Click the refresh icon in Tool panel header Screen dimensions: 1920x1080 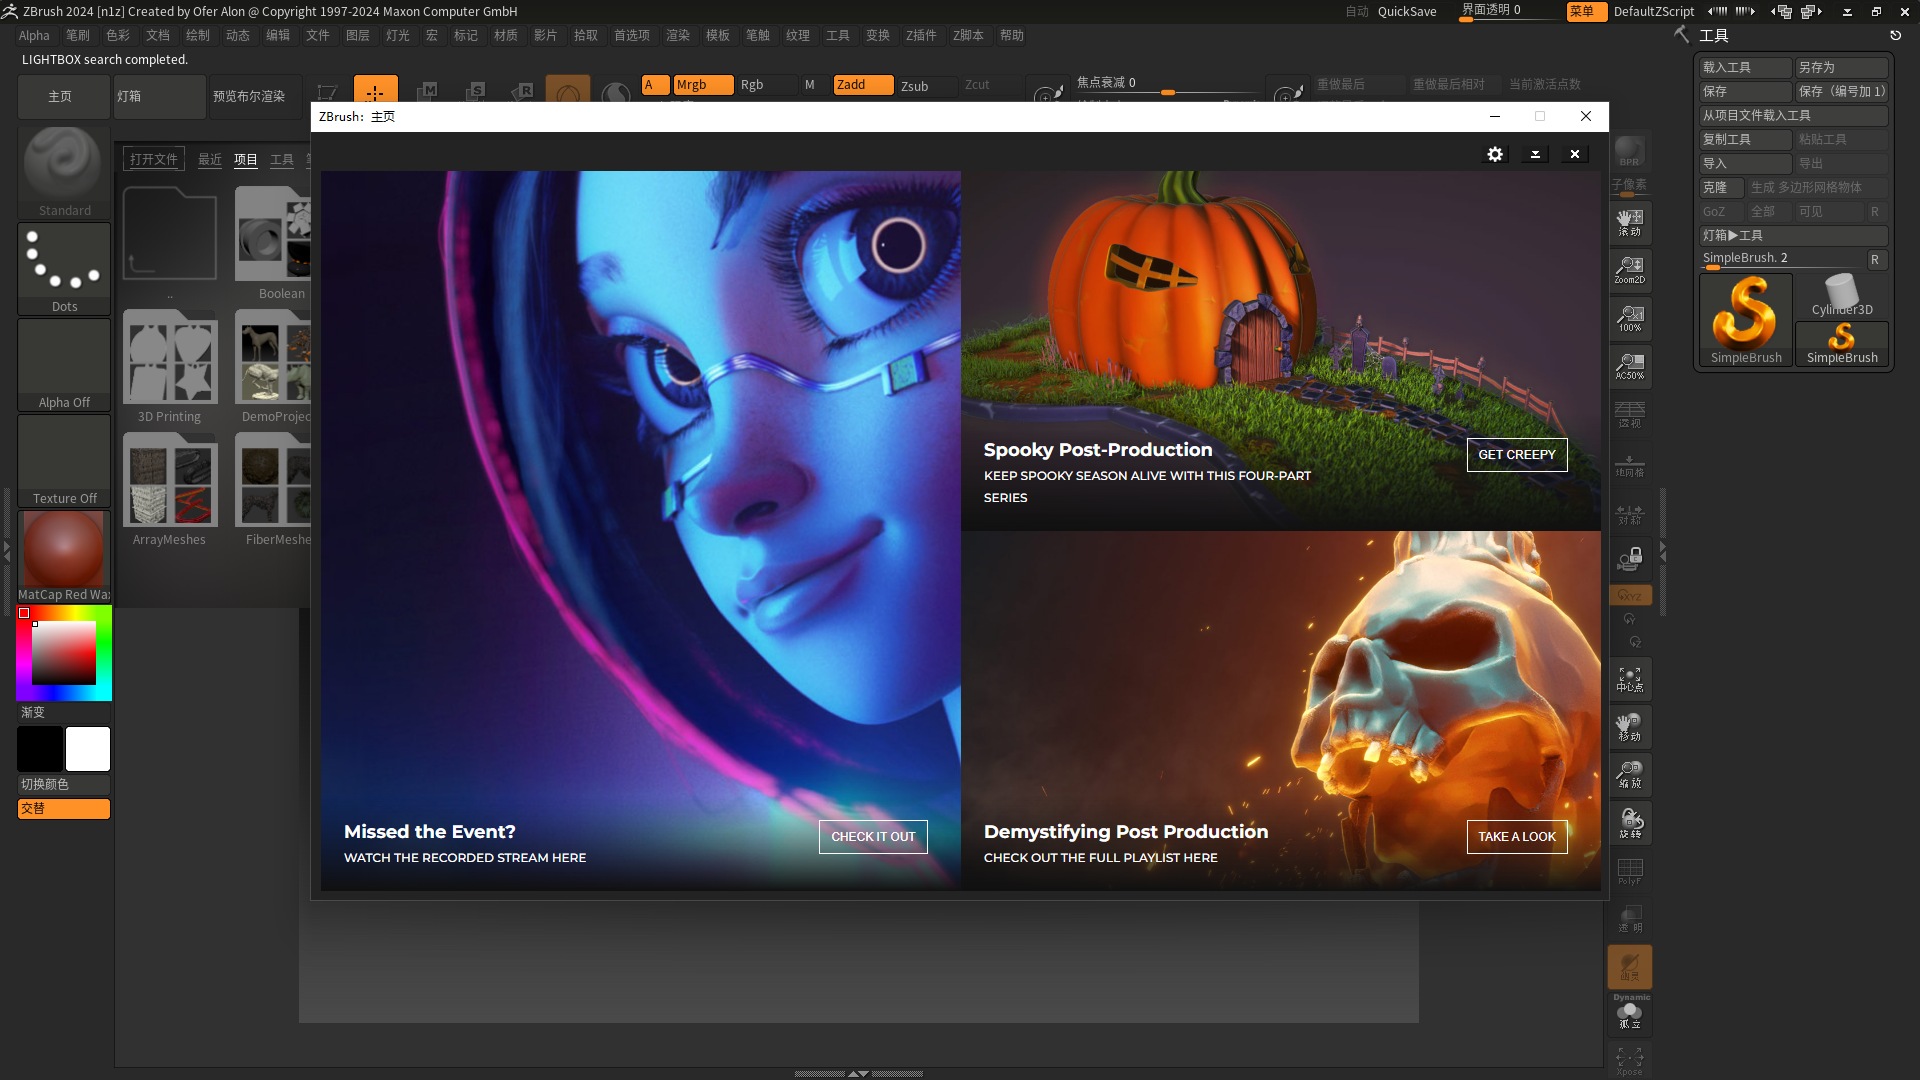click(x=1895, y=35)
